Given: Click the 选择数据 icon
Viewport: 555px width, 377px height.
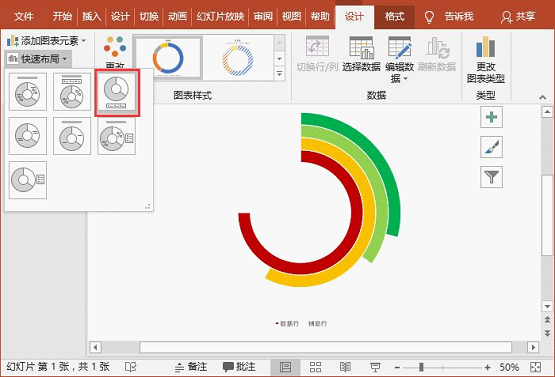Looking at the screenshot, I should [x=361, y=47].
